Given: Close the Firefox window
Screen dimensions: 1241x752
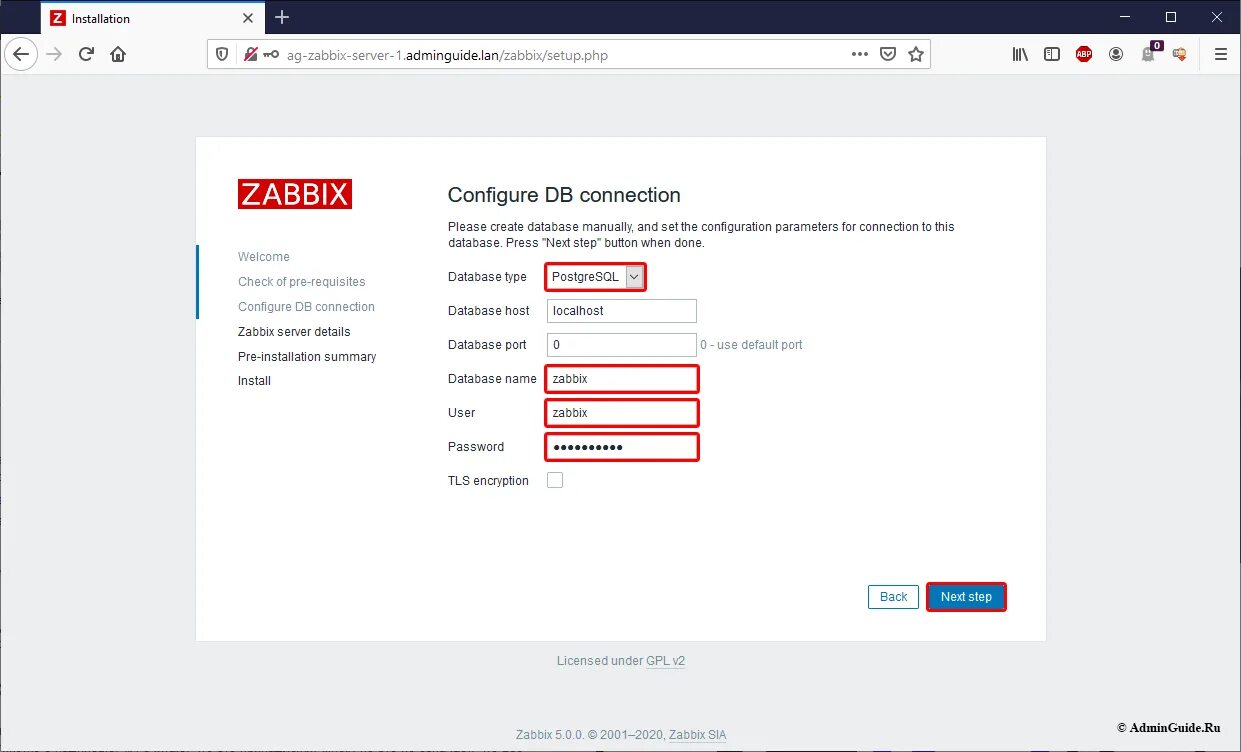Looking at the screenshot, I should coord(1217,17).
